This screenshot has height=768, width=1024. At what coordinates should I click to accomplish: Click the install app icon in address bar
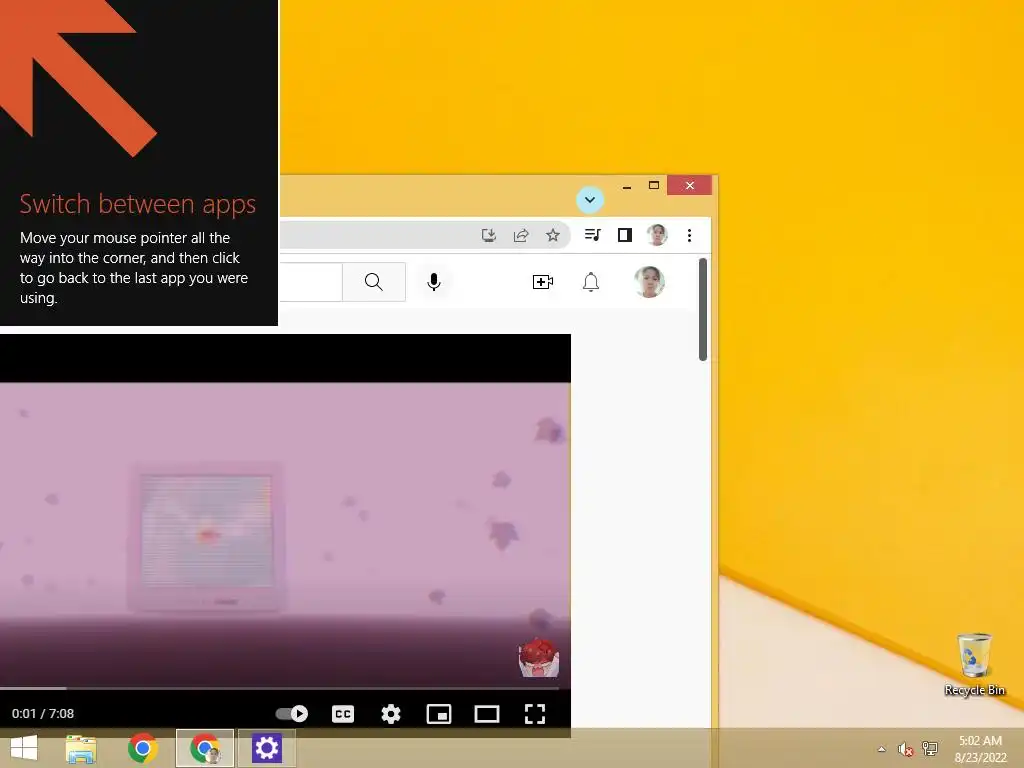tap(488, 235)
